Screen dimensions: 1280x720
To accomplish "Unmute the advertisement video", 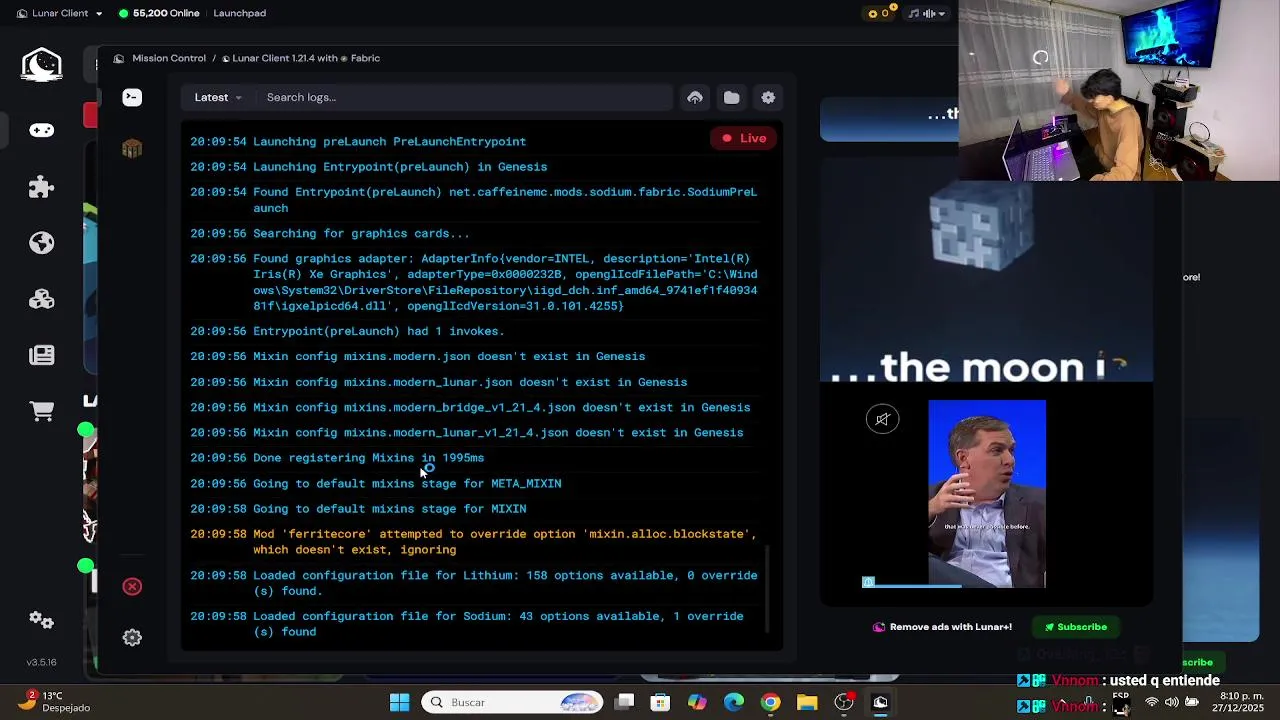I will (882, 419).
